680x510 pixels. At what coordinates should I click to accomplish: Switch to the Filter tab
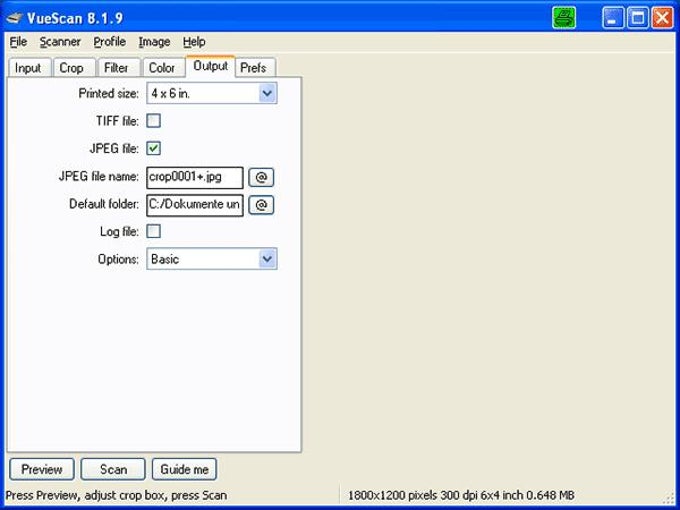(118, 68)
